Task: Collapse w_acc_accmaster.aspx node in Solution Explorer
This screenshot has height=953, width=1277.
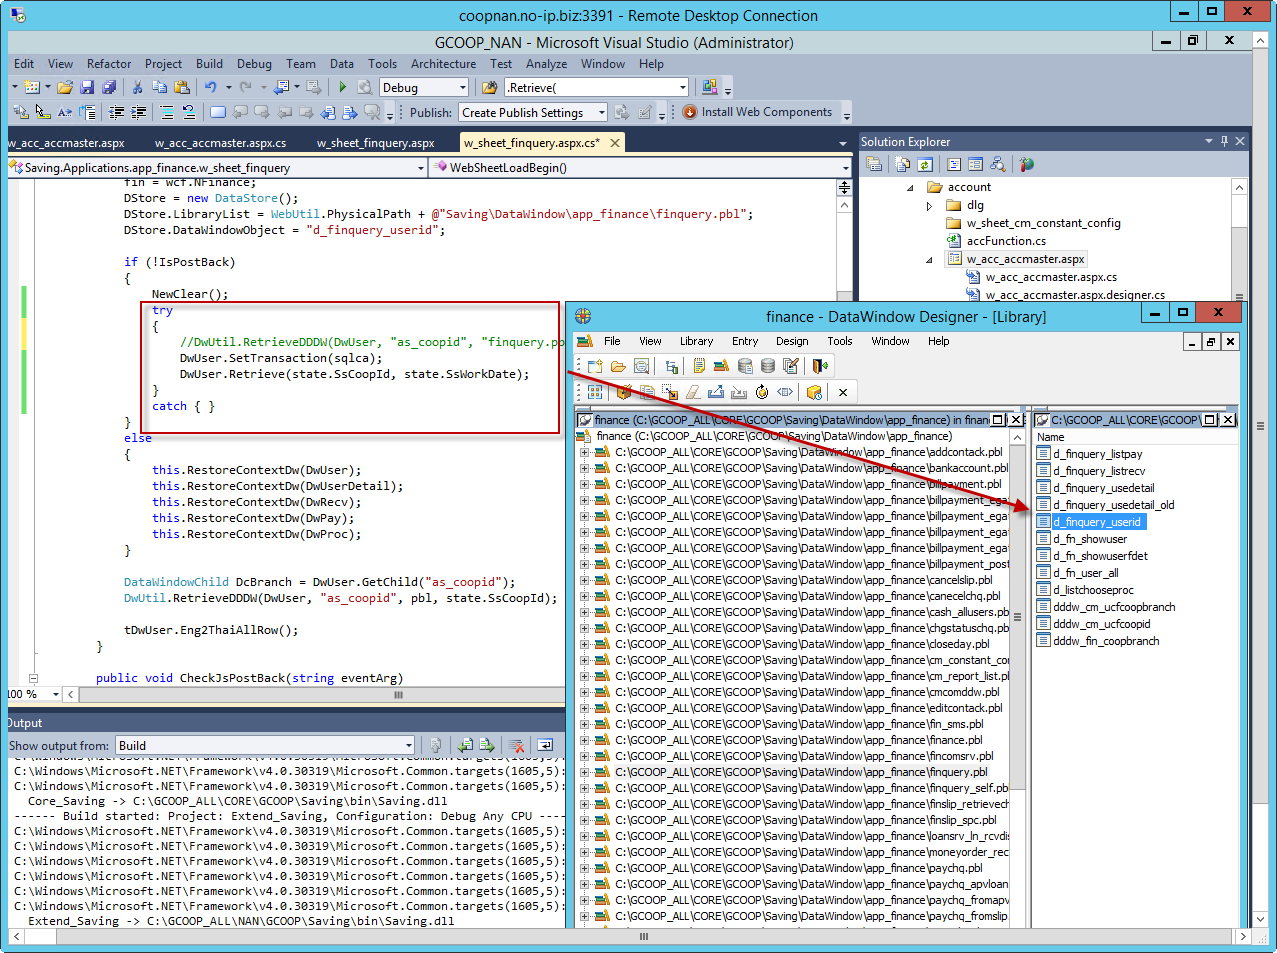Action: pos(929,259)
